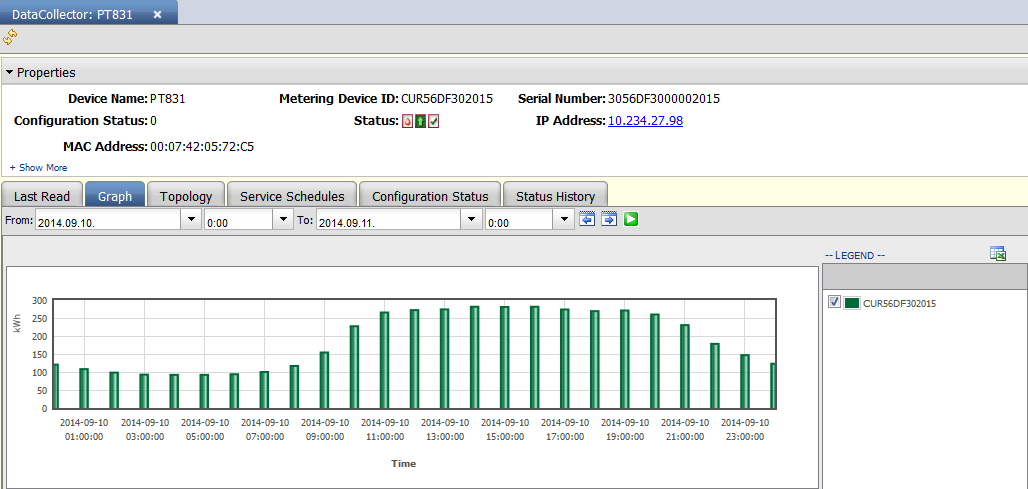This screenshot has height=489, width=1028.
Task: Click into the To date field 2014.09.11.
Action: pyautogui.click(x=388, y=222)
